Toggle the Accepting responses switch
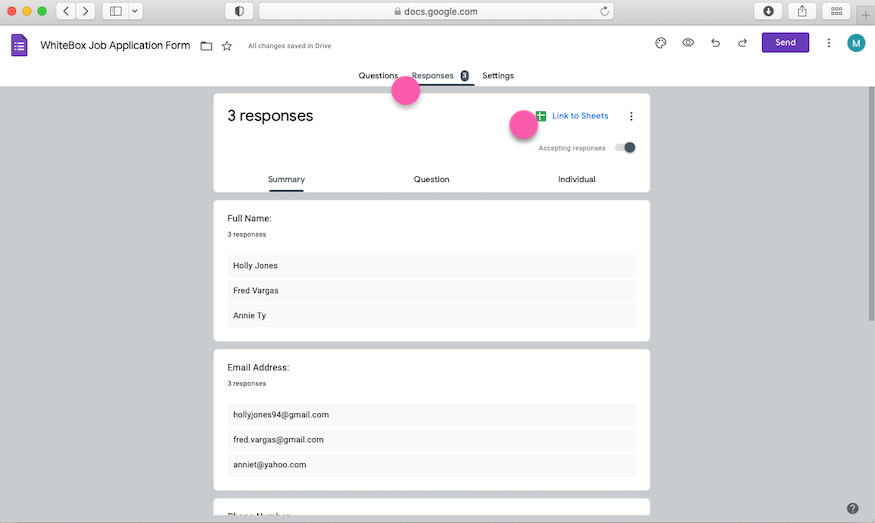This screenshot has width=875, height=523. pos(625,148)
